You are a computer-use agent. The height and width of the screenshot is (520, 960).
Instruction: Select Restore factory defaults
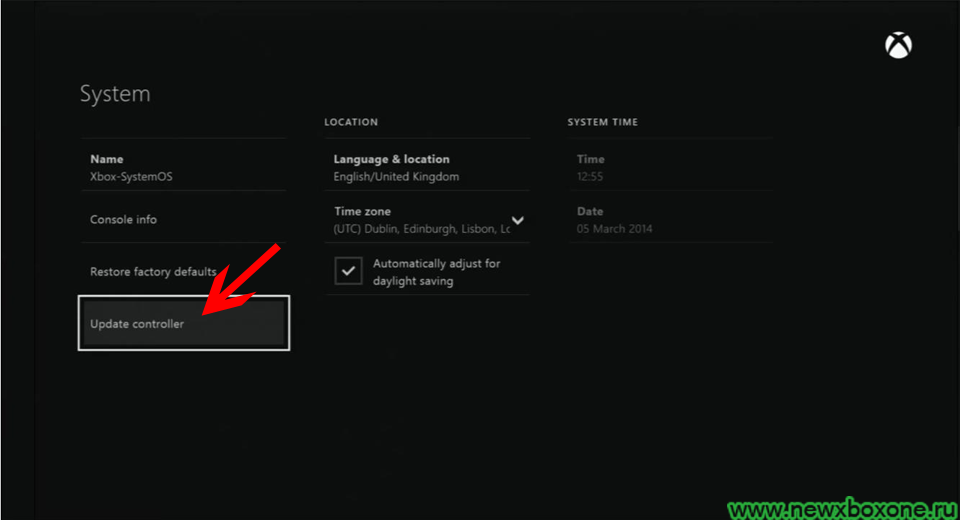pyautogui.click(x=183, y=269)
